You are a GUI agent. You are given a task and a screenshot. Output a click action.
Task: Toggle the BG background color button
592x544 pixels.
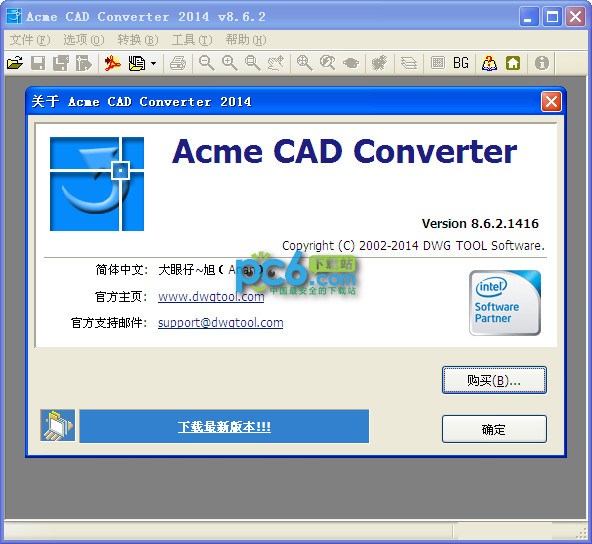(461, 63)
